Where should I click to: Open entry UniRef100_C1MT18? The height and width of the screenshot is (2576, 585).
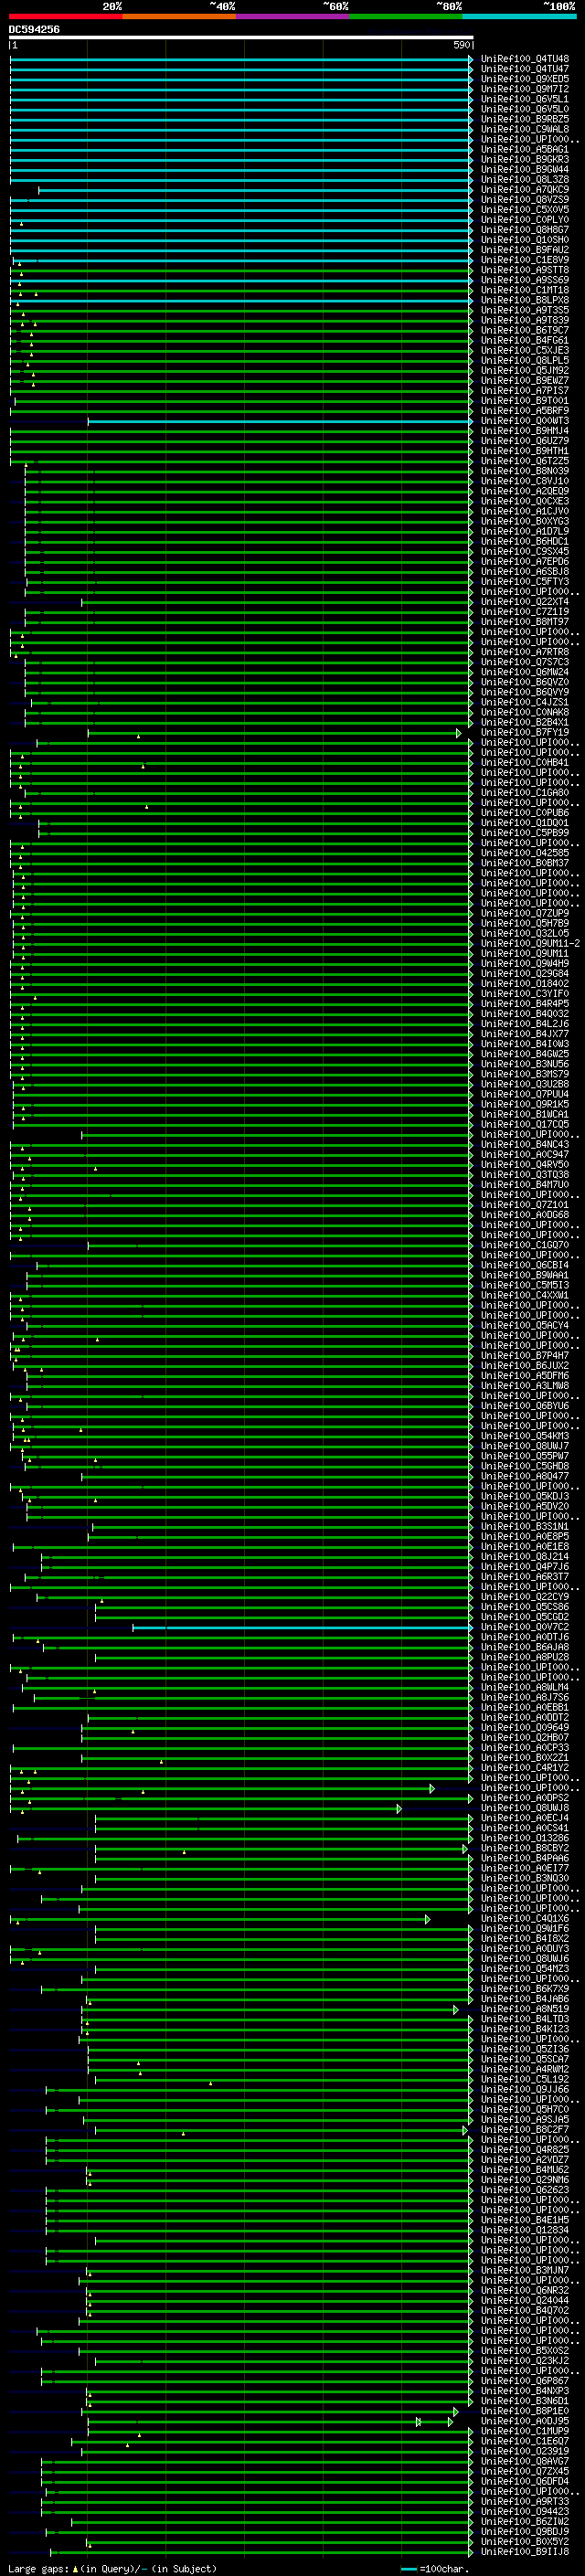tap(525, 290)
